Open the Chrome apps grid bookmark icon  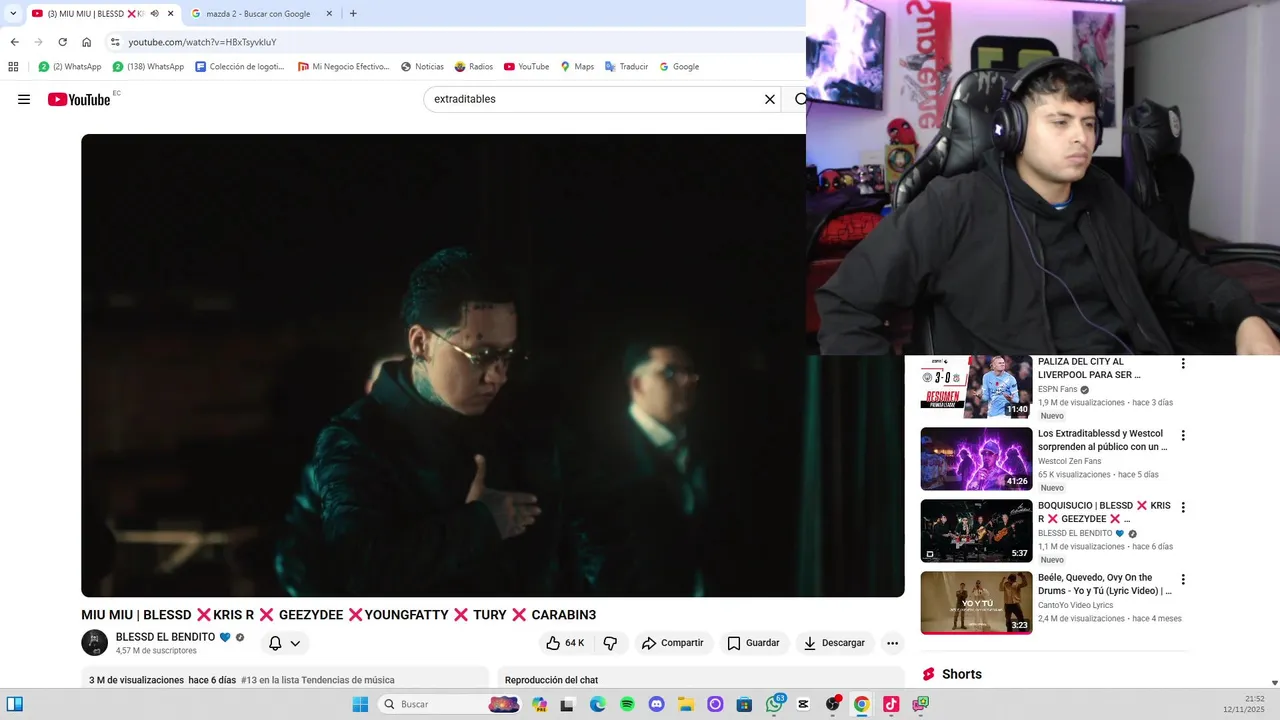[13, 67]
